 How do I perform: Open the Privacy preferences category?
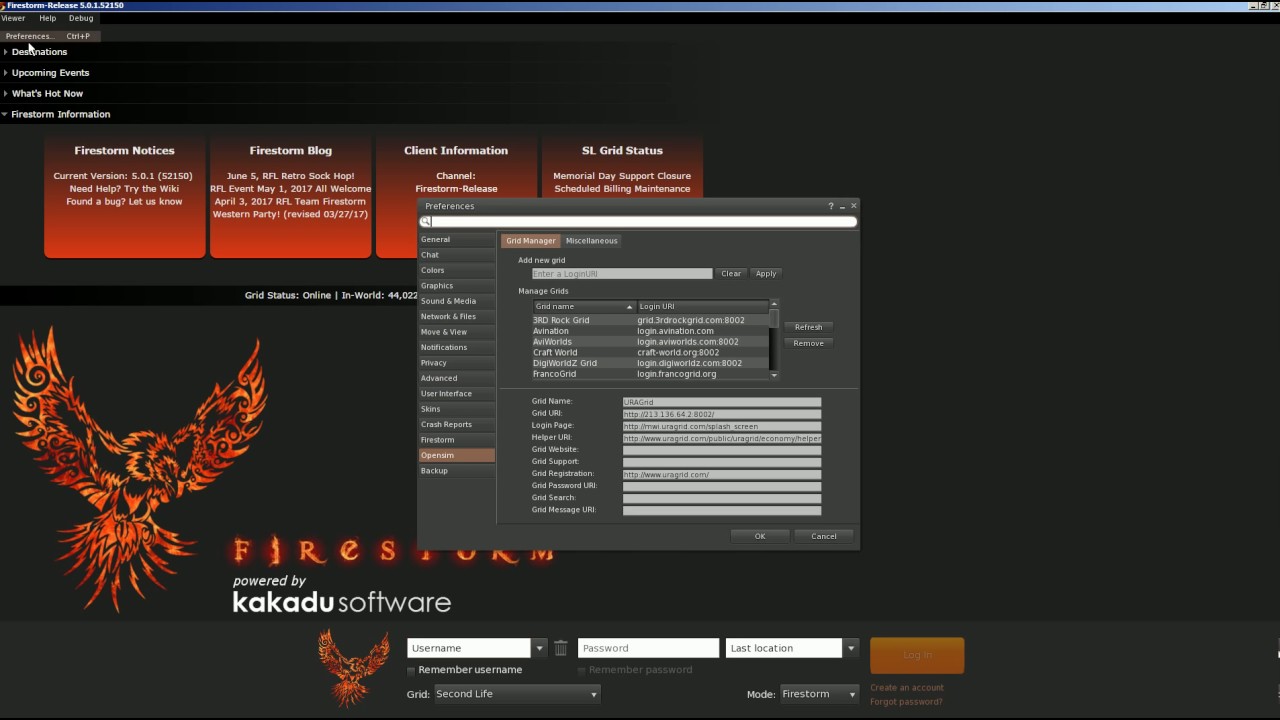pos(457,363)
